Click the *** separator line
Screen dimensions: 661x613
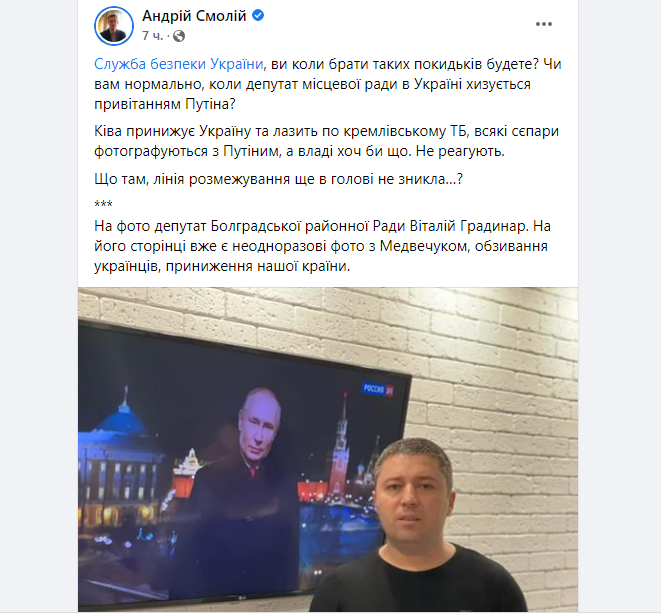[x=103, y=204]
